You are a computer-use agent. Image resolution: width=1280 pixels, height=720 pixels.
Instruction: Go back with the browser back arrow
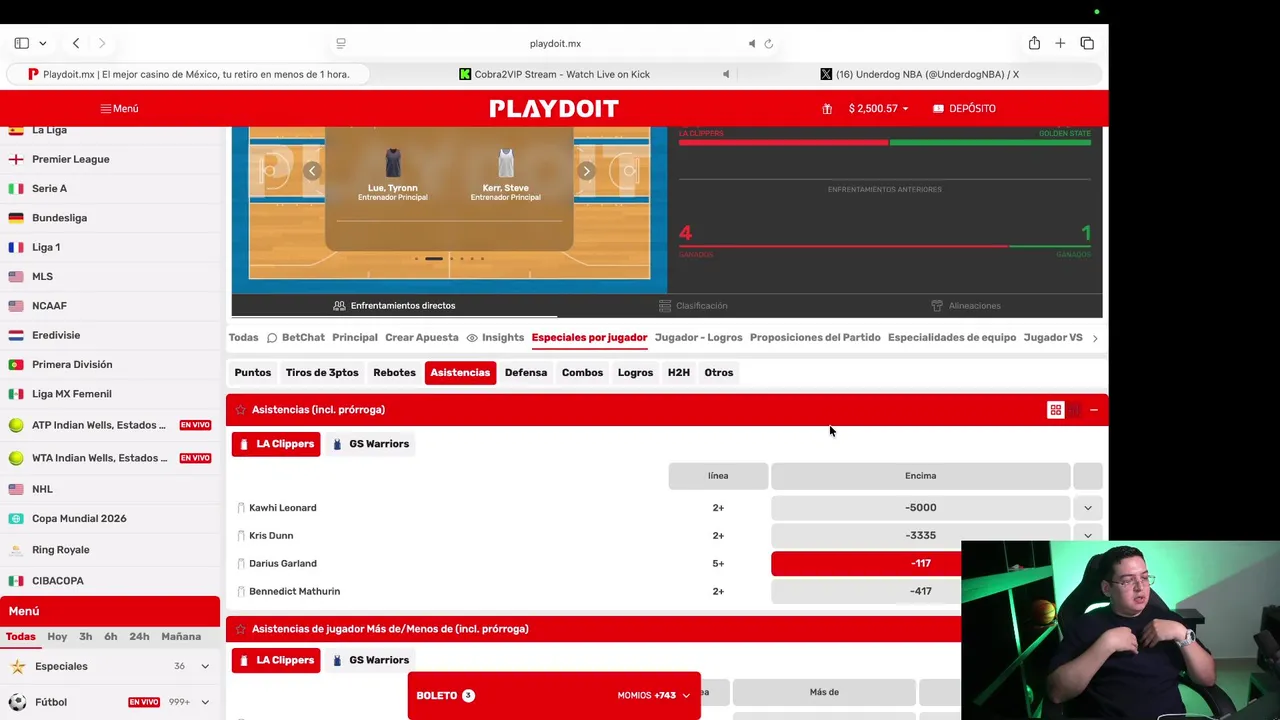pos(76,43)
